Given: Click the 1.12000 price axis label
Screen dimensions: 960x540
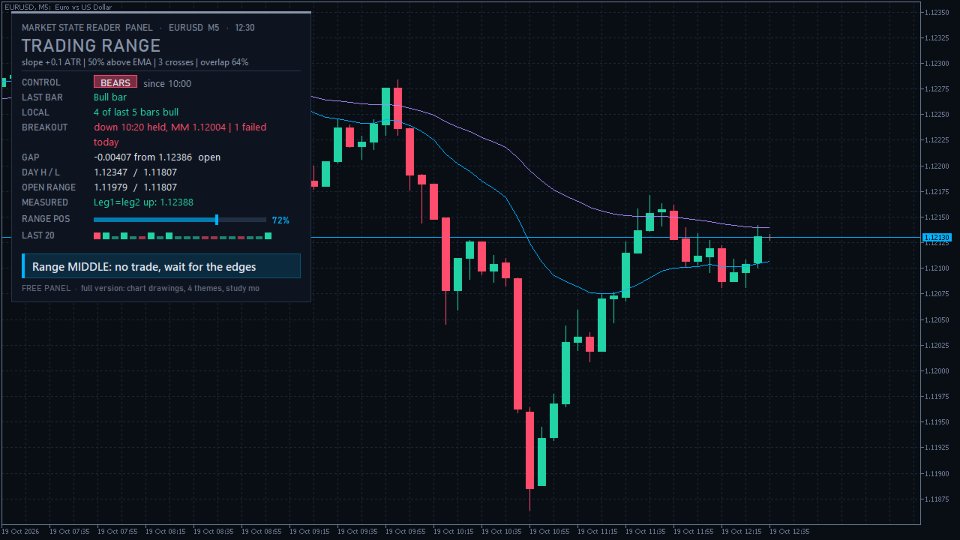Looking at the screenshot, I should pyautogui.click(x=937, y=371).
